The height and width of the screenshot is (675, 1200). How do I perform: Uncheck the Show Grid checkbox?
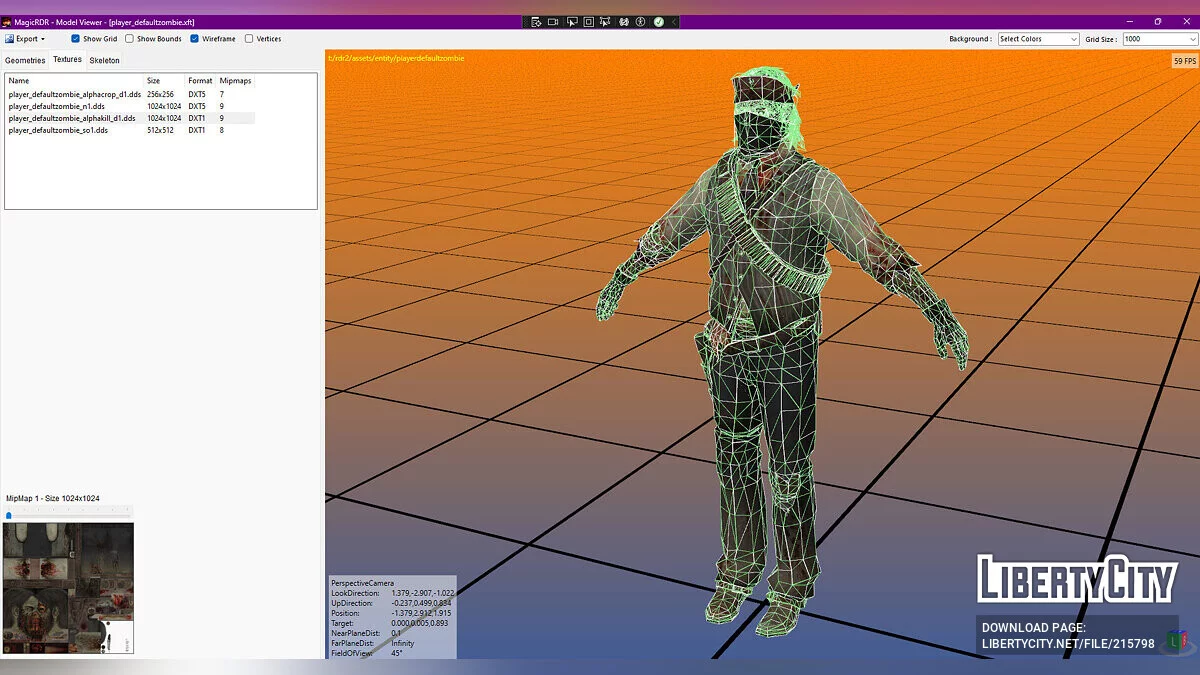(76, 39)
